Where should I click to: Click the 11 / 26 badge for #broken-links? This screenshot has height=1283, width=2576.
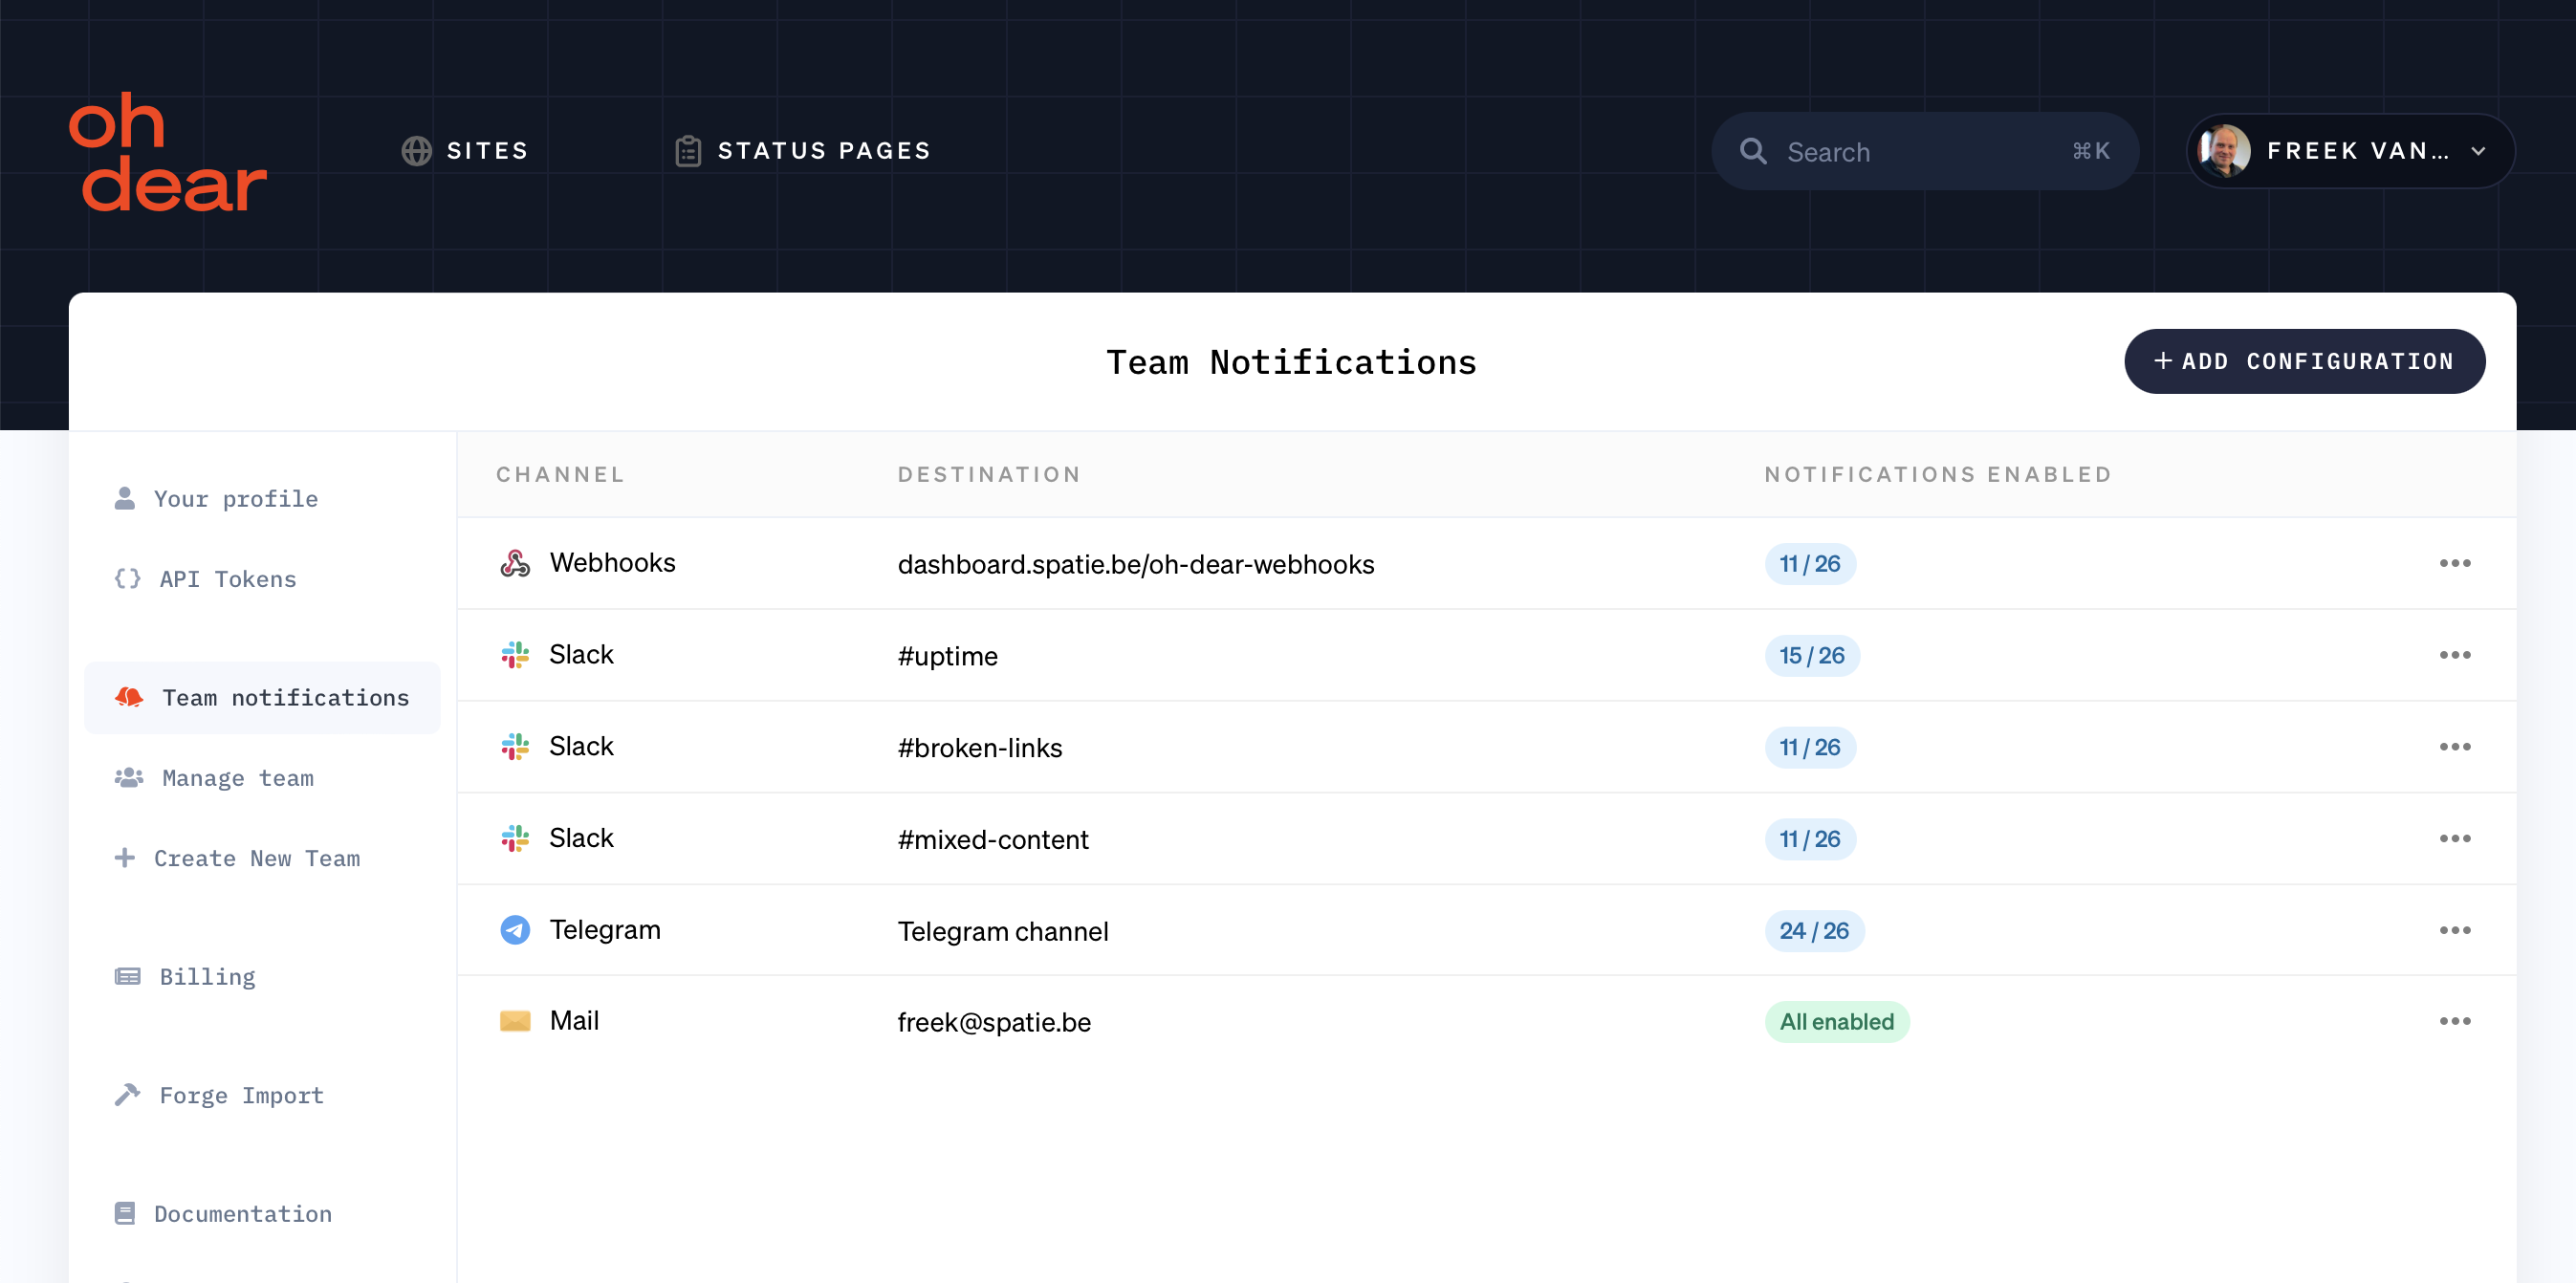pyautogui.click(x=1810, y=747)
